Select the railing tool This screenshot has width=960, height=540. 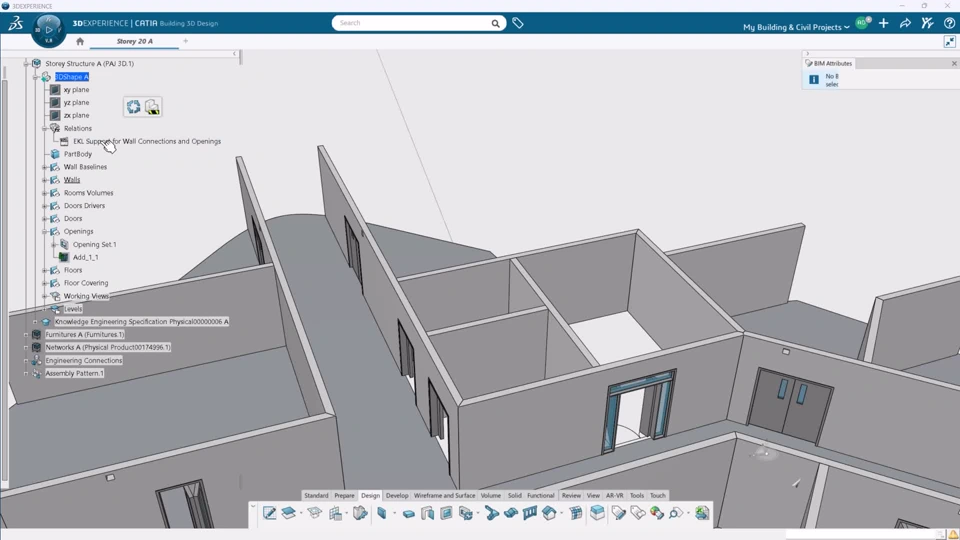point(530,513)
